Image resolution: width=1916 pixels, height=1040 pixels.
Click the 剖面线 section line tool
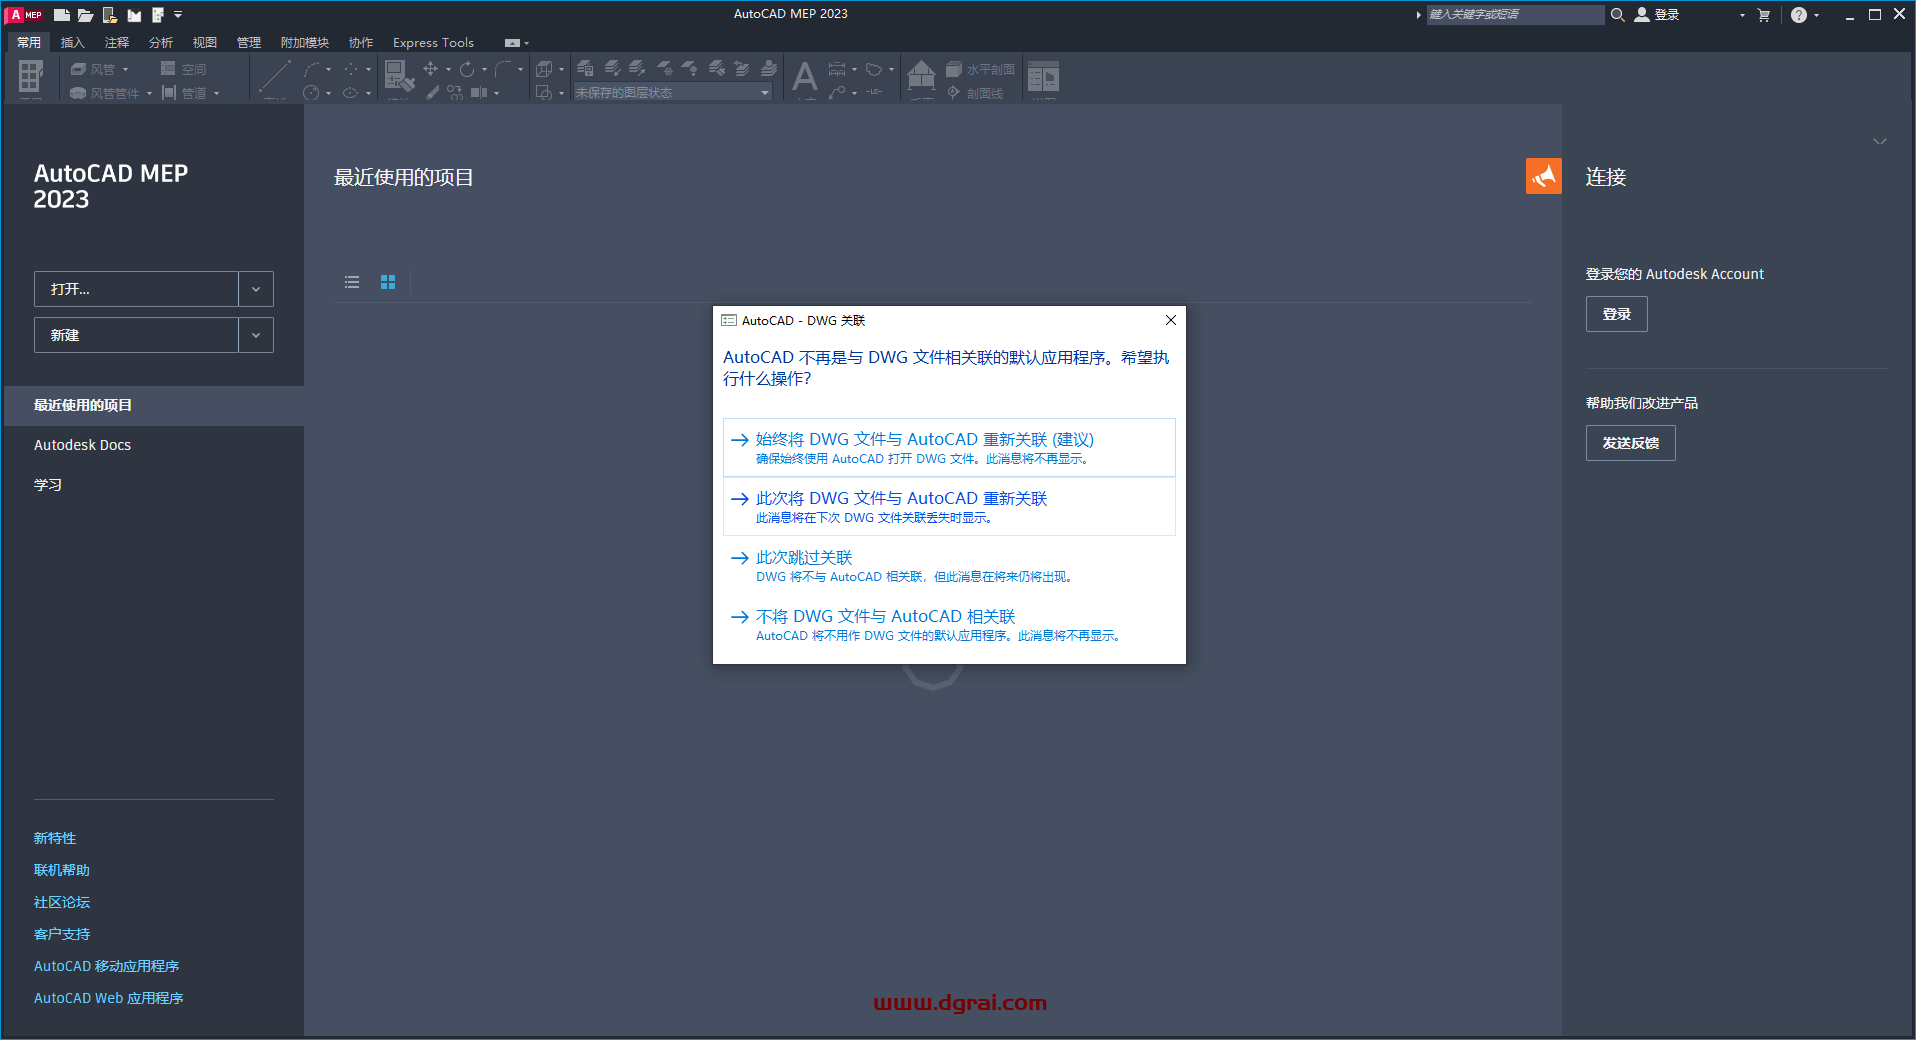click(975, 93)
